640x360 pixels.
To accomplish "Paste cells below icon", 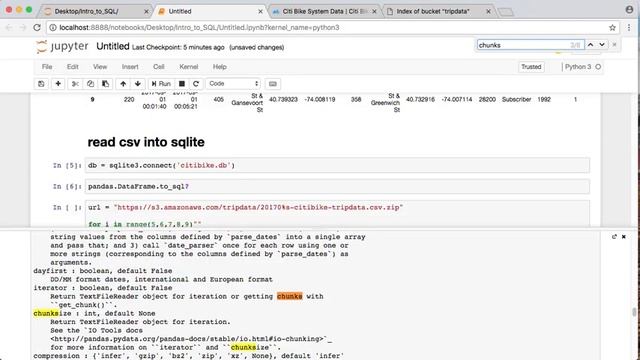I will [x=105, y=84].
